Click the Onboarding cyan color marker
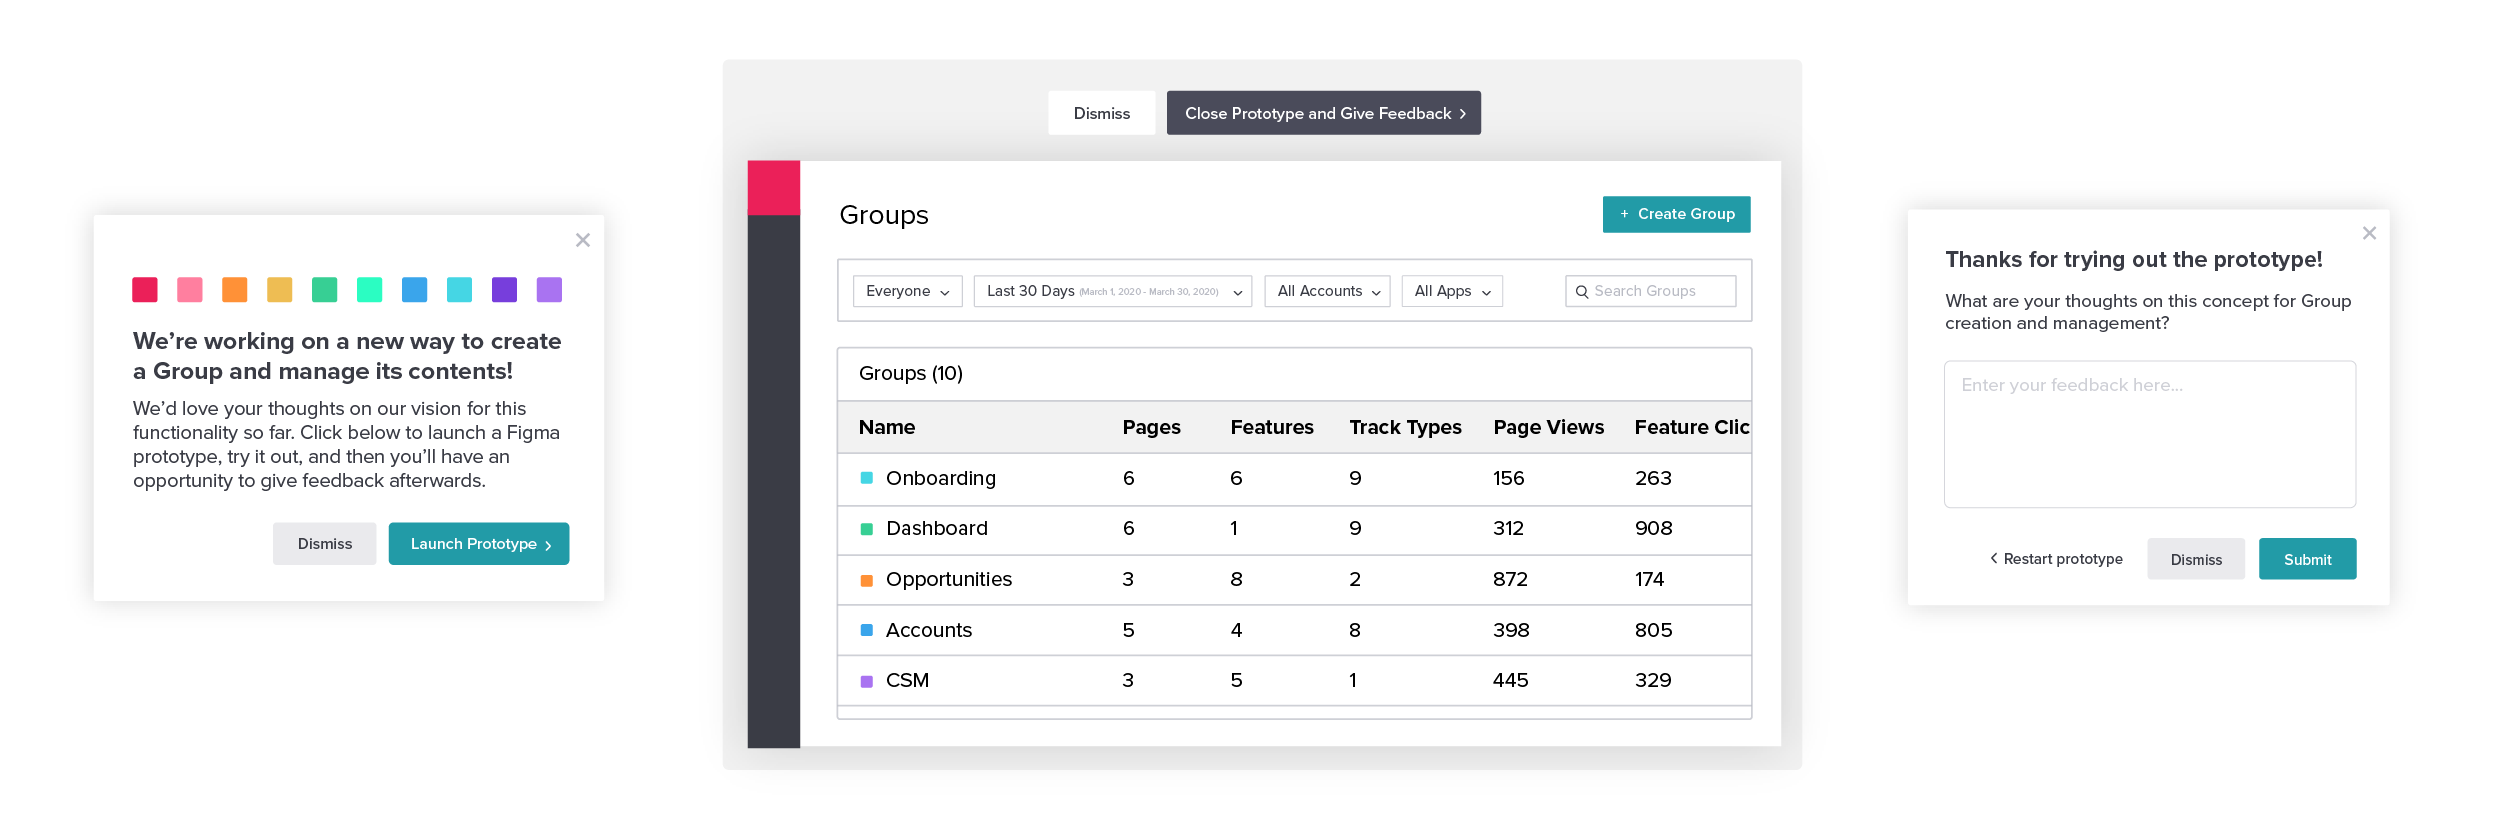The width and height of the screenshot is (2500, 834). click(867, 479)
